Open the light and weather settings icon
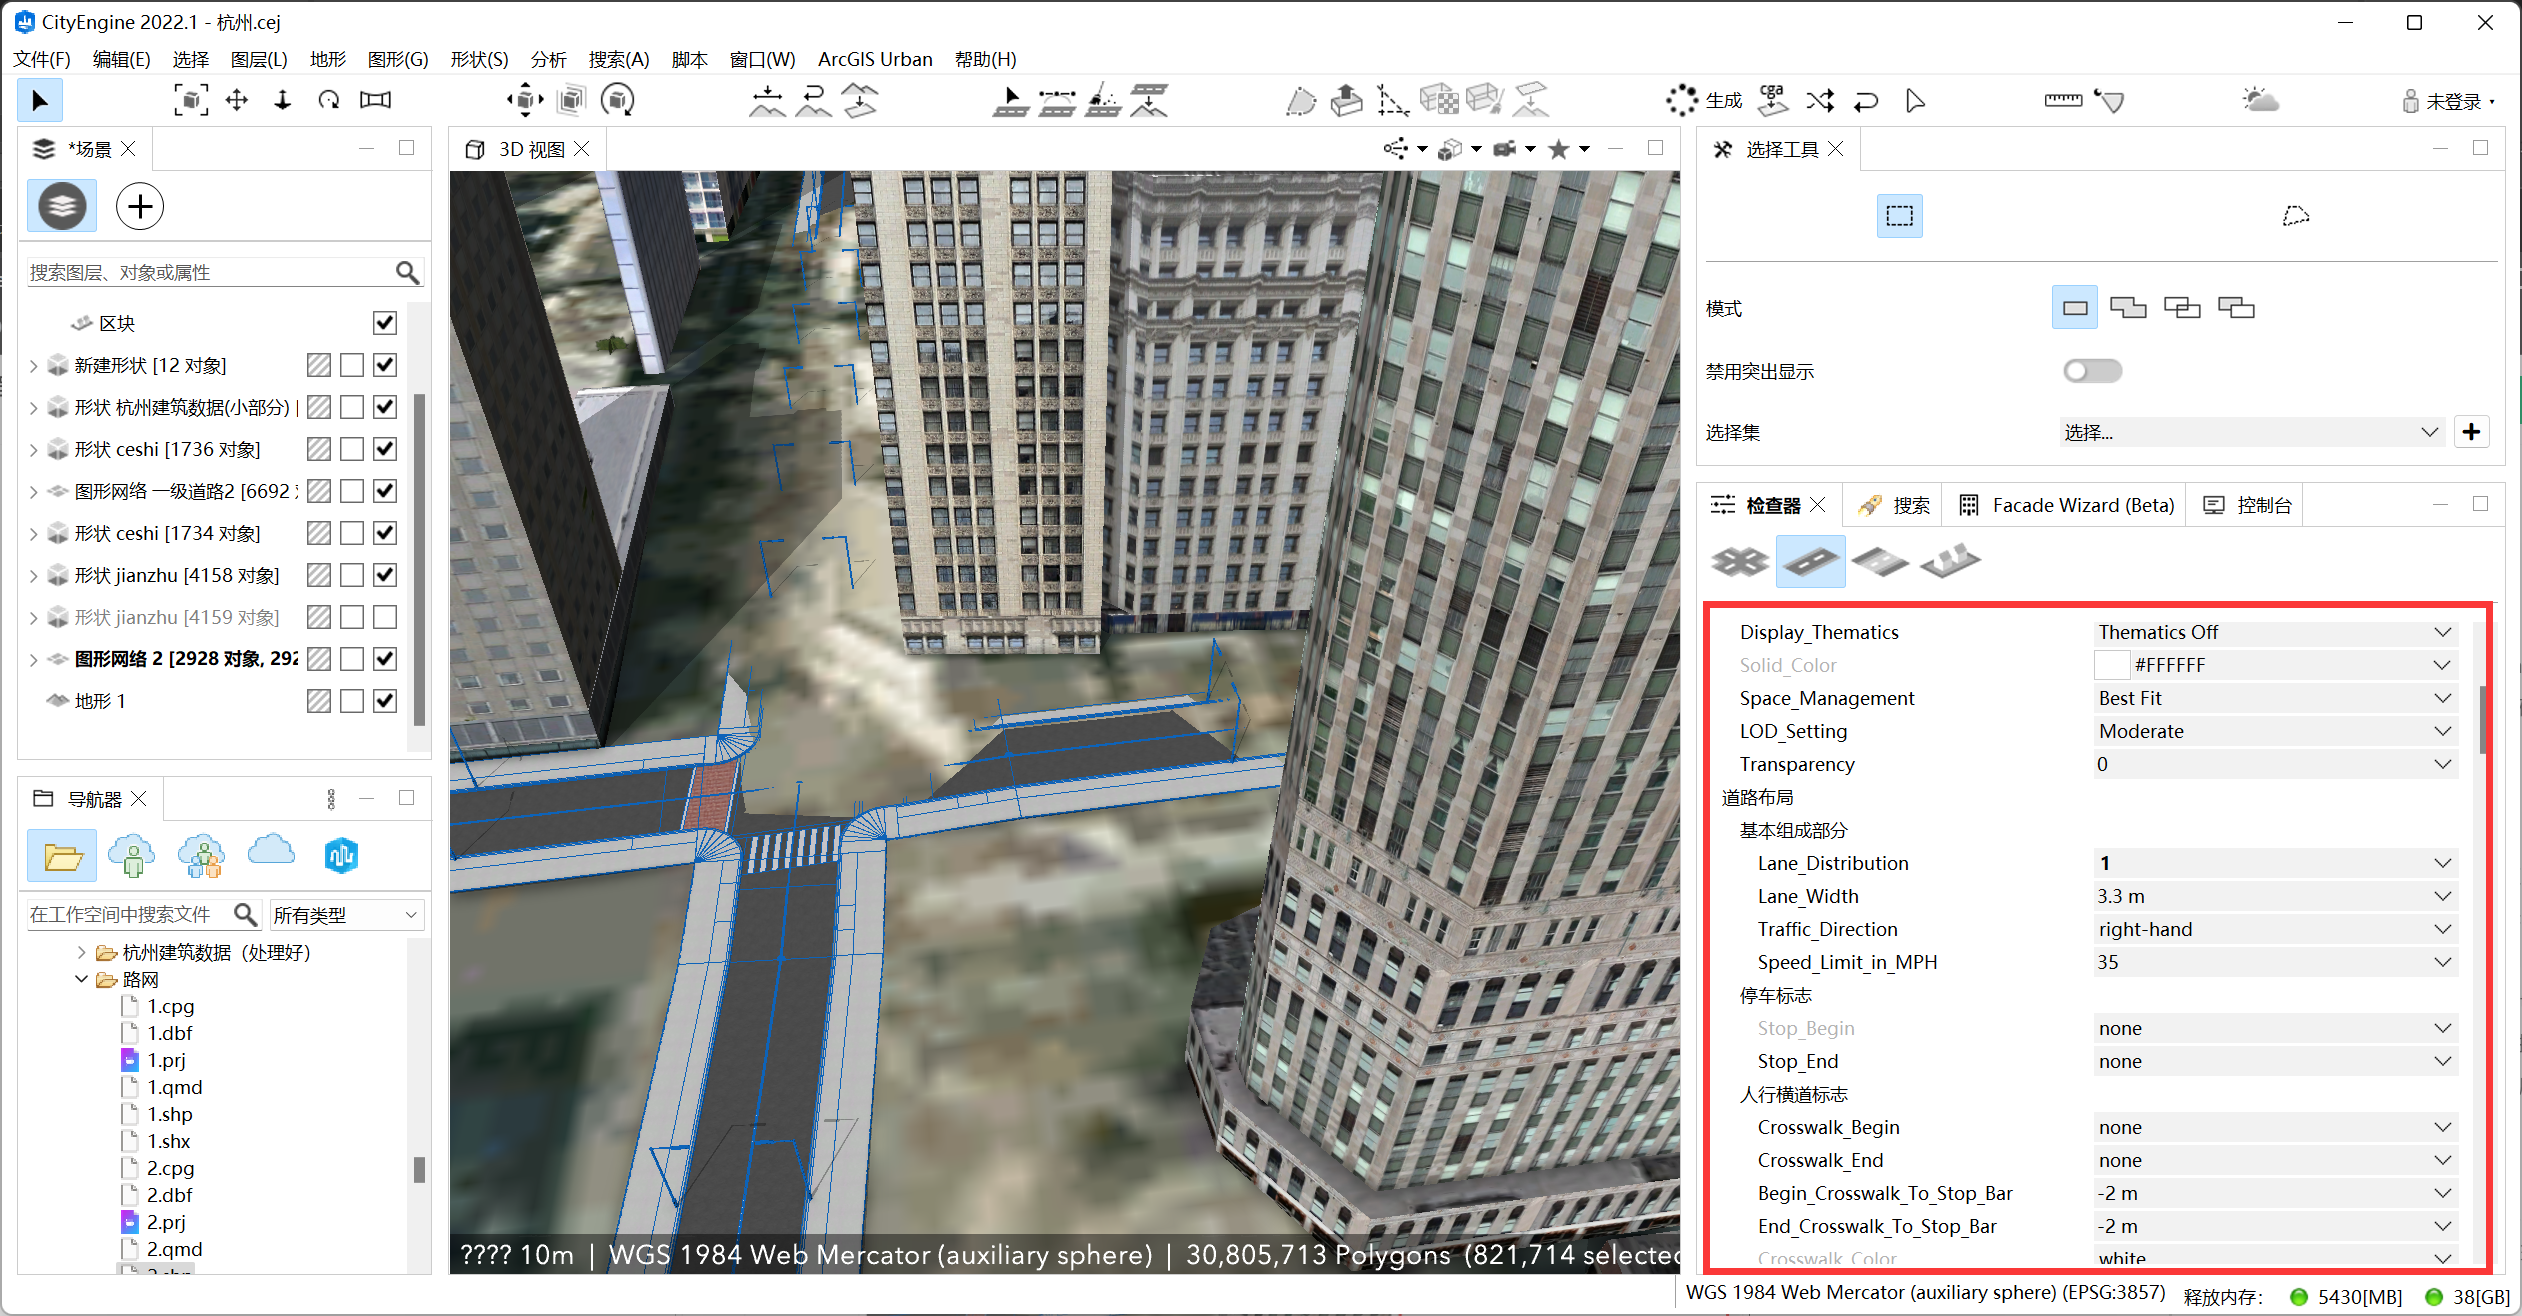 [2259, 100]
